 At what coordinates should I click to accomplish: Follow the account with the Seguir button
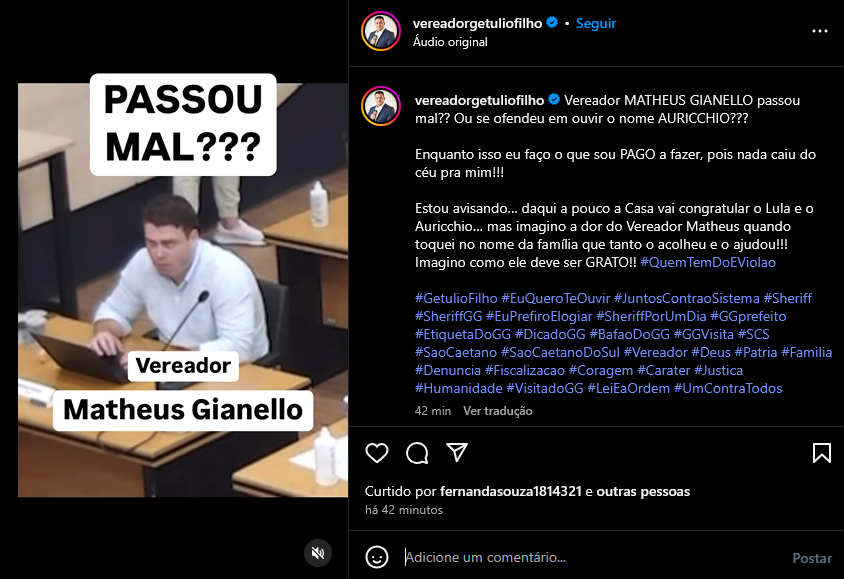tap(596, 23)
